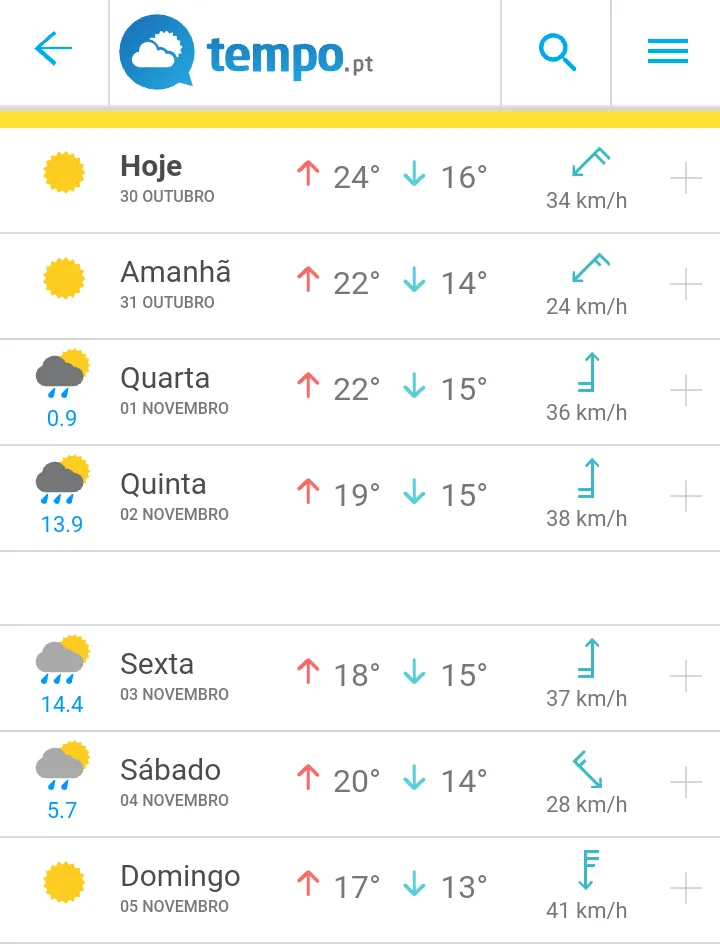Expand Hoje details with the plus sign

coord(686,178)
